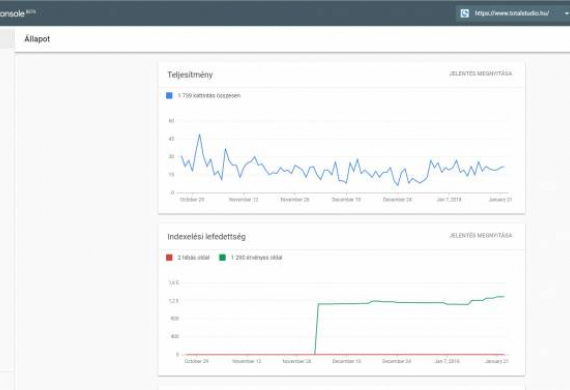Click the totalstudio.hu property site icon
570x390 pixels.
pos(465,13)
